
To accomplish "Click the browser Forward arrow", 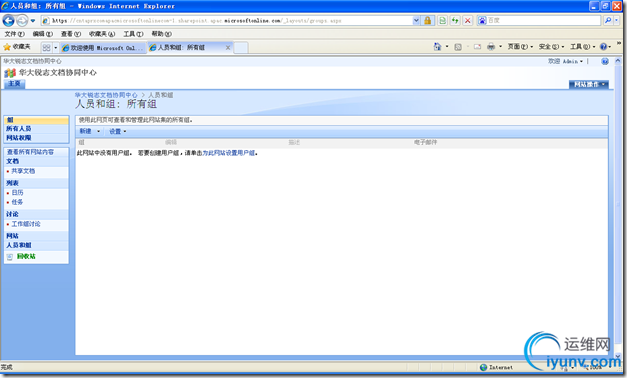I will tap(22, 20).
